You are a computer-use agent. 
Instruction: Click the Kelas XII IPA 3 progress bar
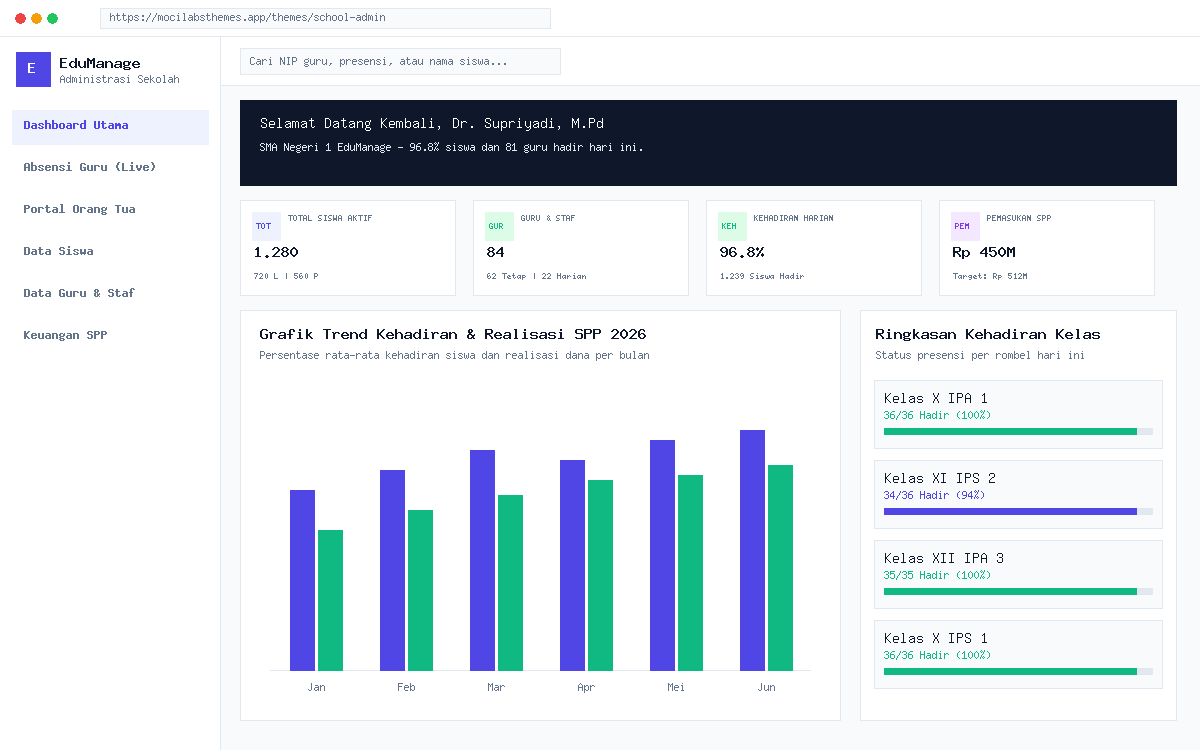pyautogui.click(x=1018, y=591)
